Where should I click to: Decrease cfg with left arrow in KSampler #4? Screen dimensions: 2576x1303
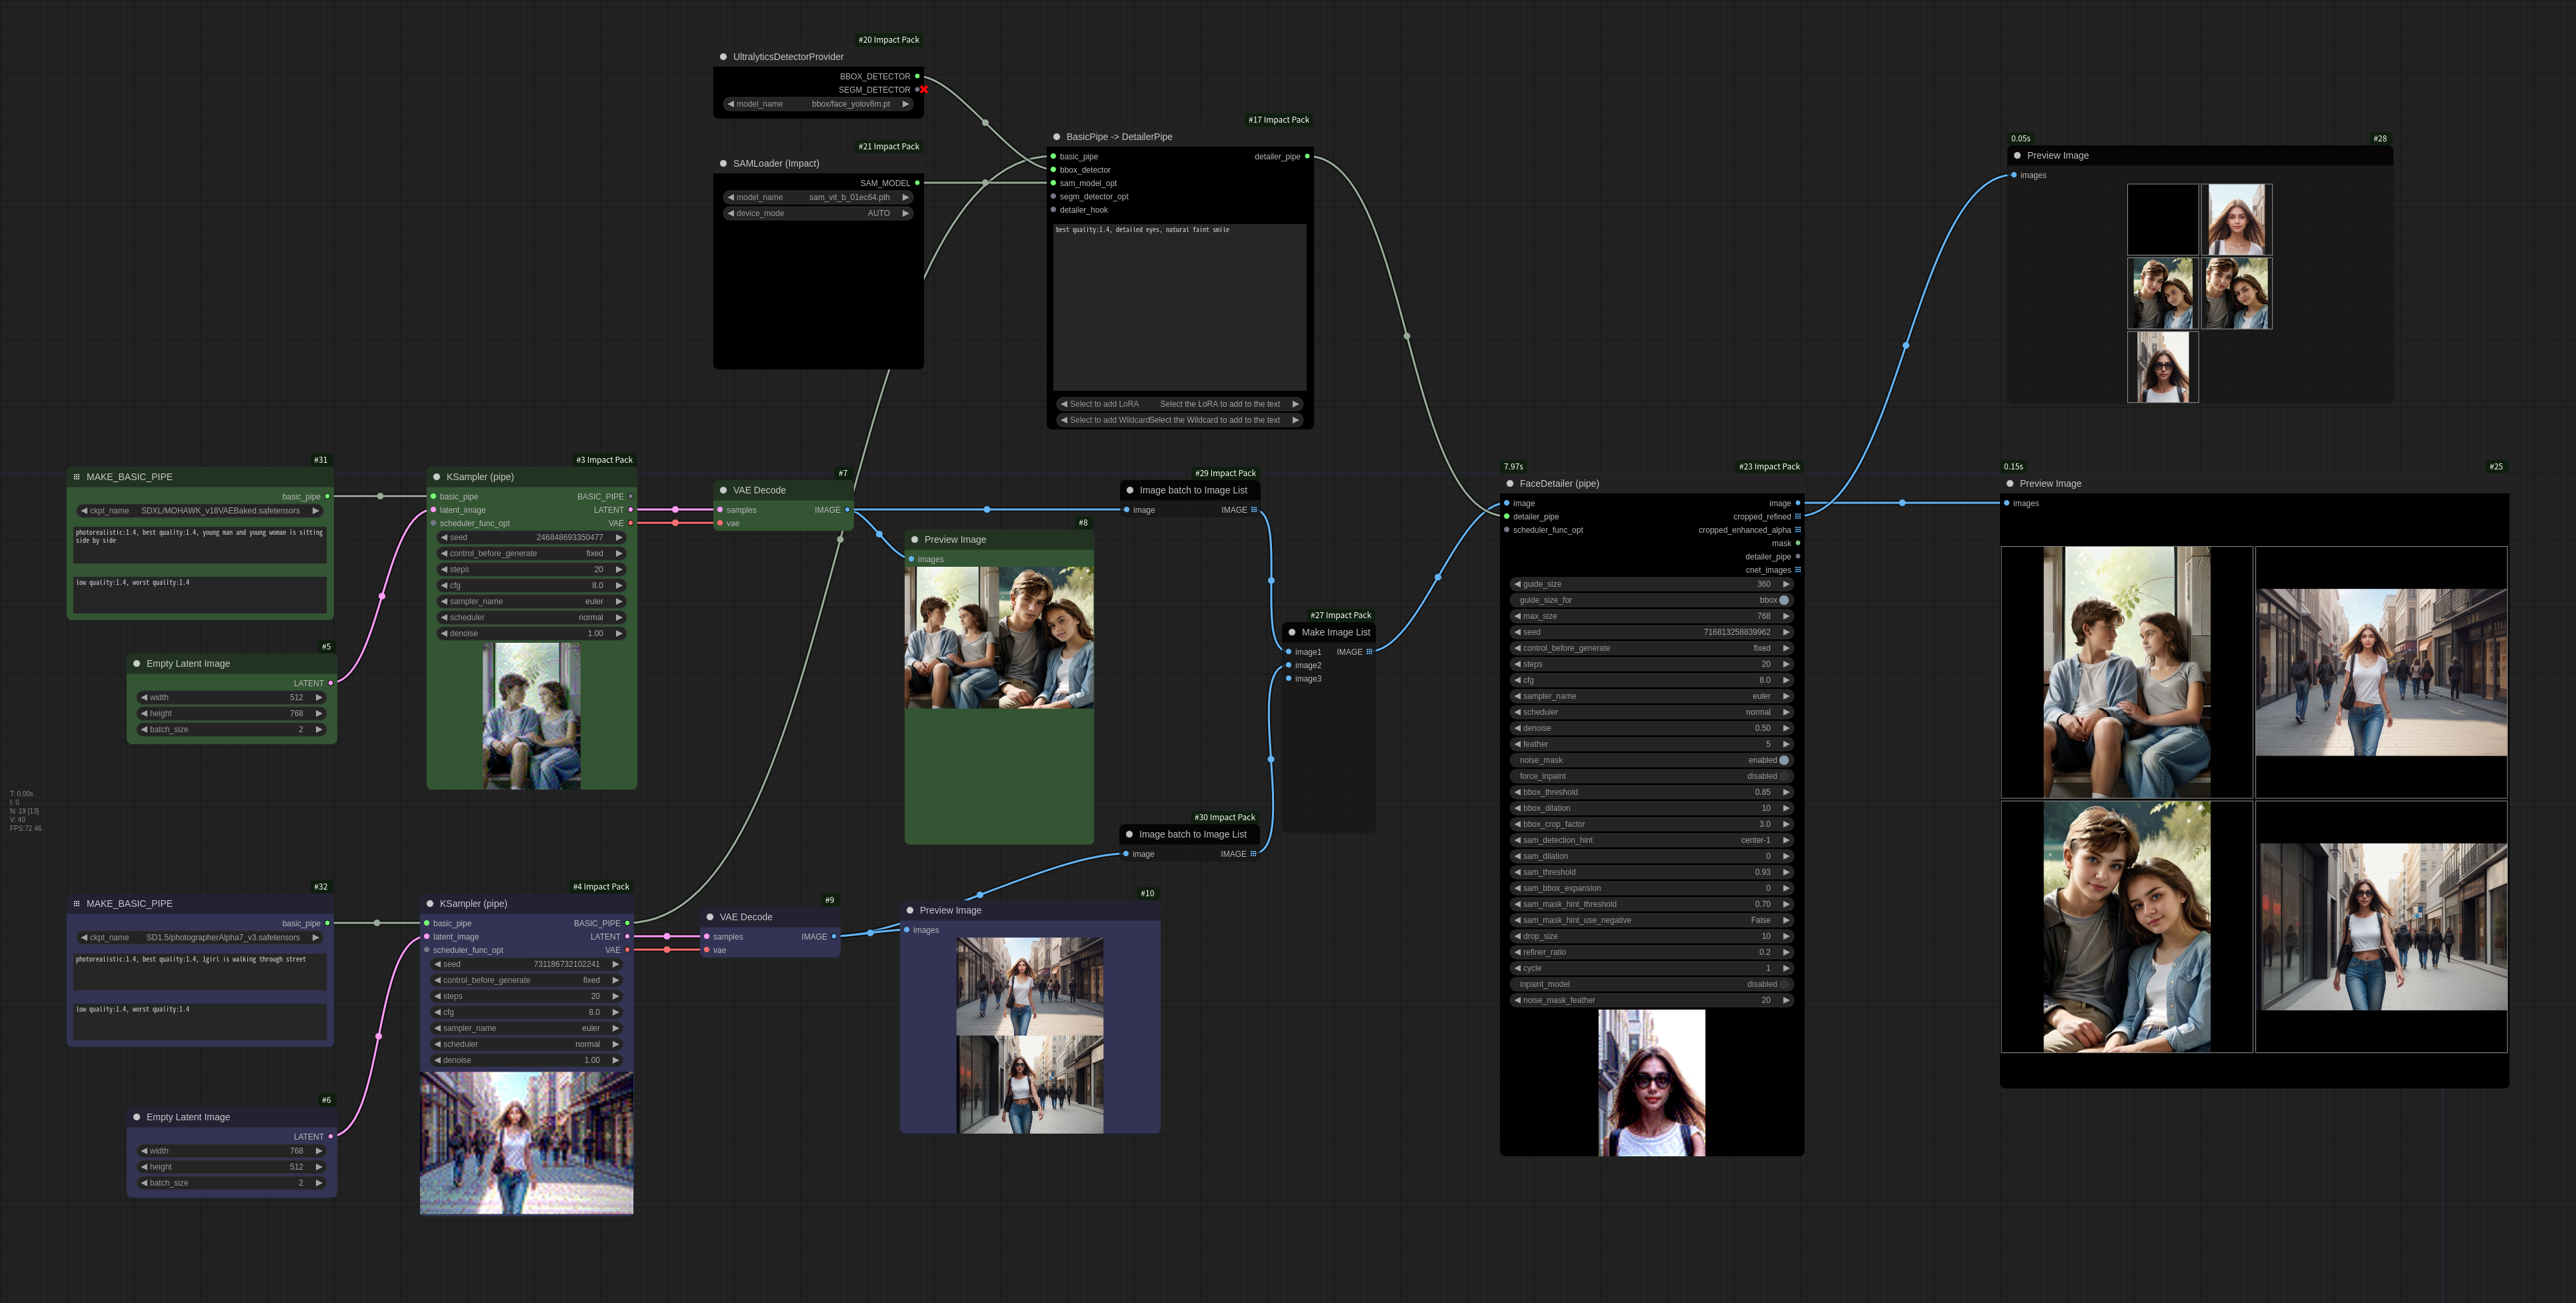click(437, 1013)
